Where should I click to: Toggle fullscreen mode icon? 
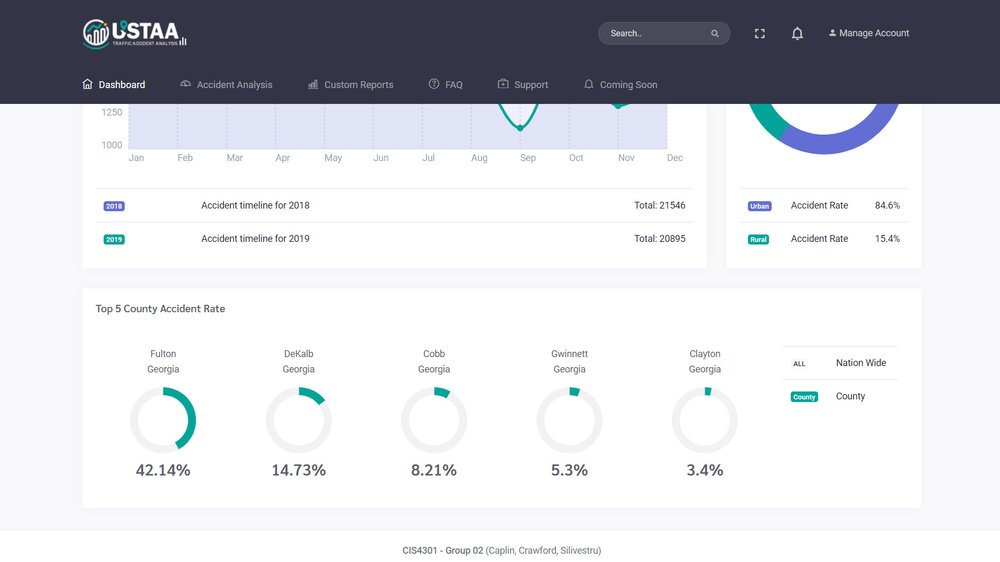[x=760, y=34]
